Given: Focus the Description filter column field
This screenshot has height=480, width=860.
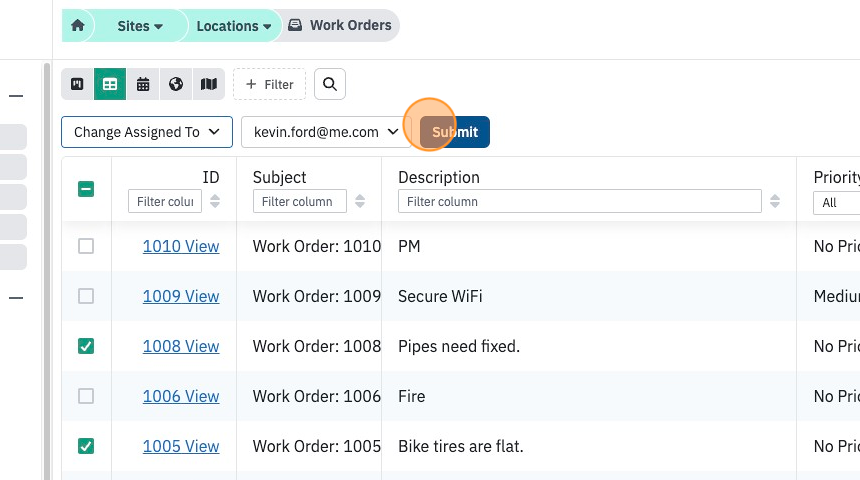Looking at the screenshot, I should point(580,201).
